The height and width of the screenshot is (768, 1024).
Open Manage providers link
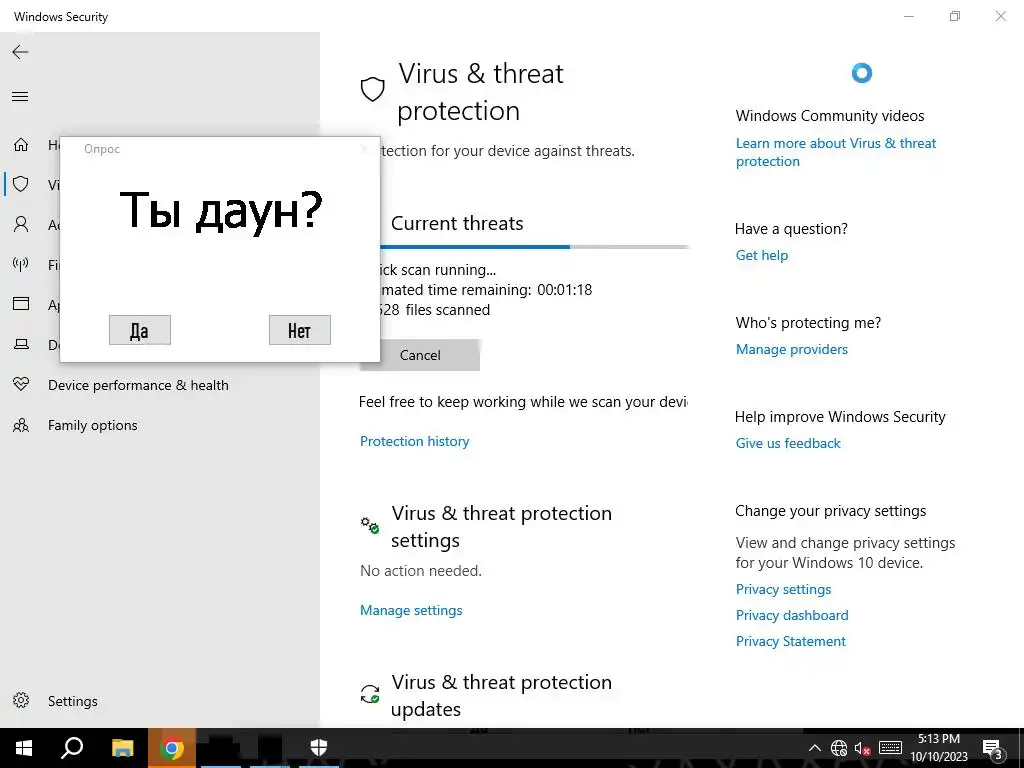point(792,349)
